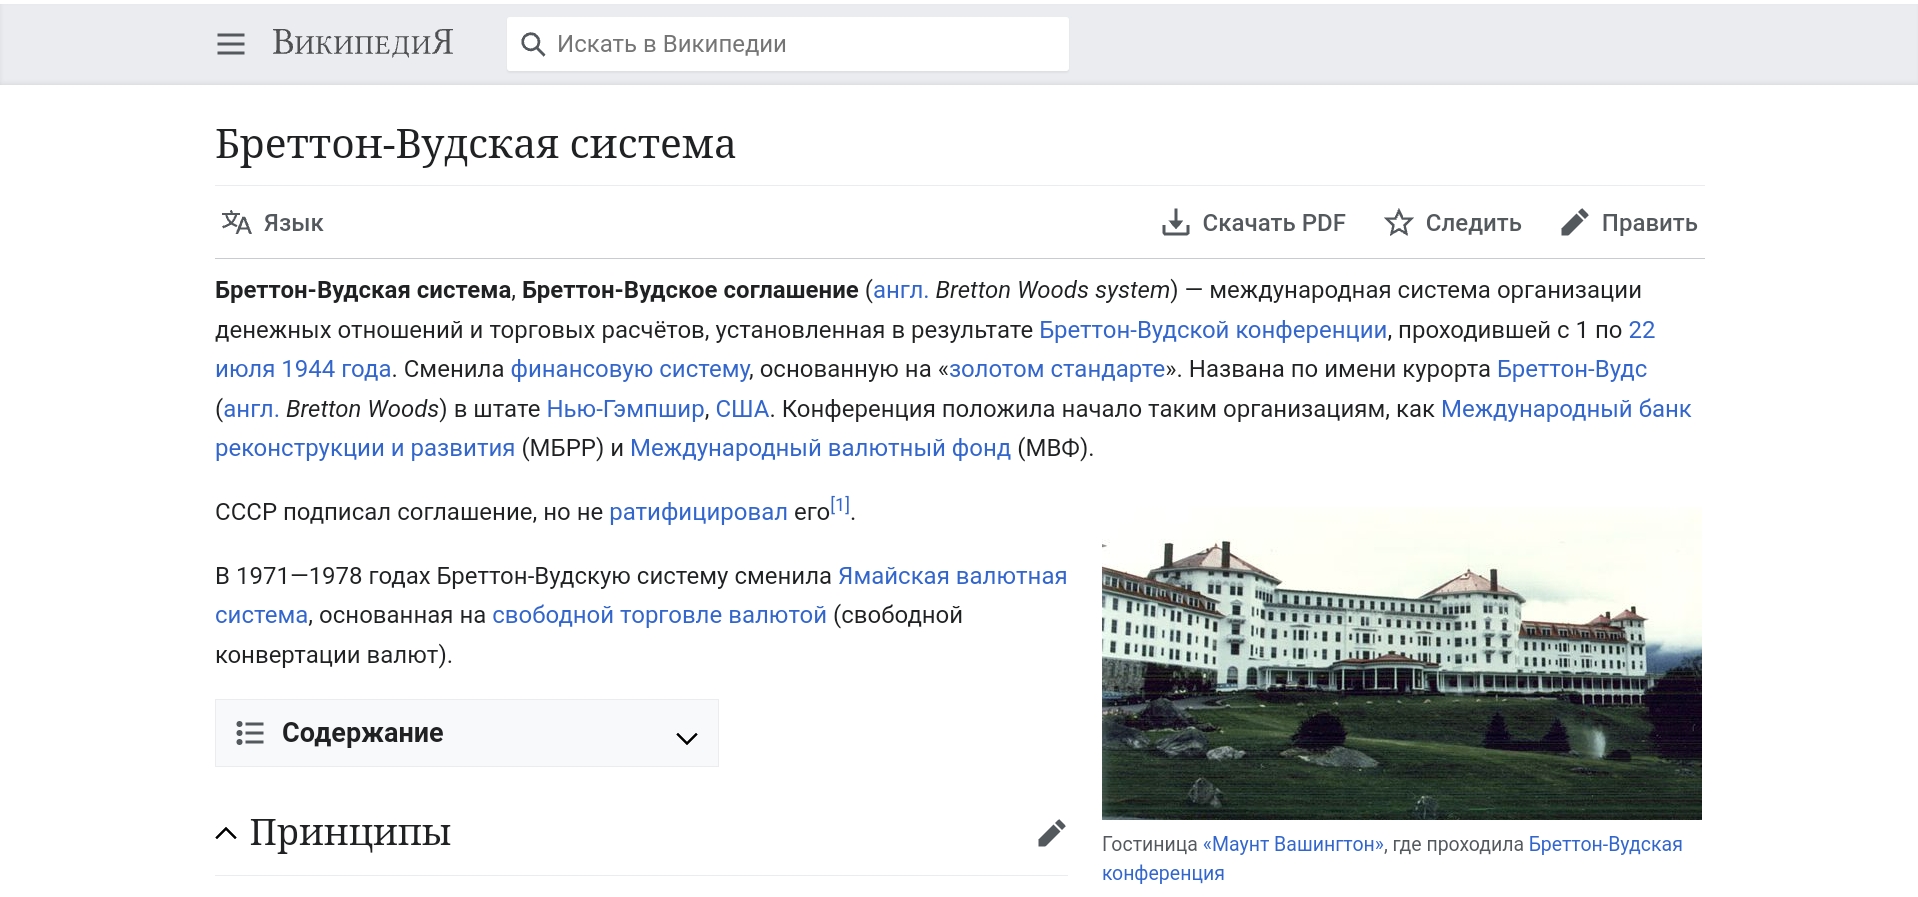
Task: Follow the золотом стандарте link
Action: 1057,369
